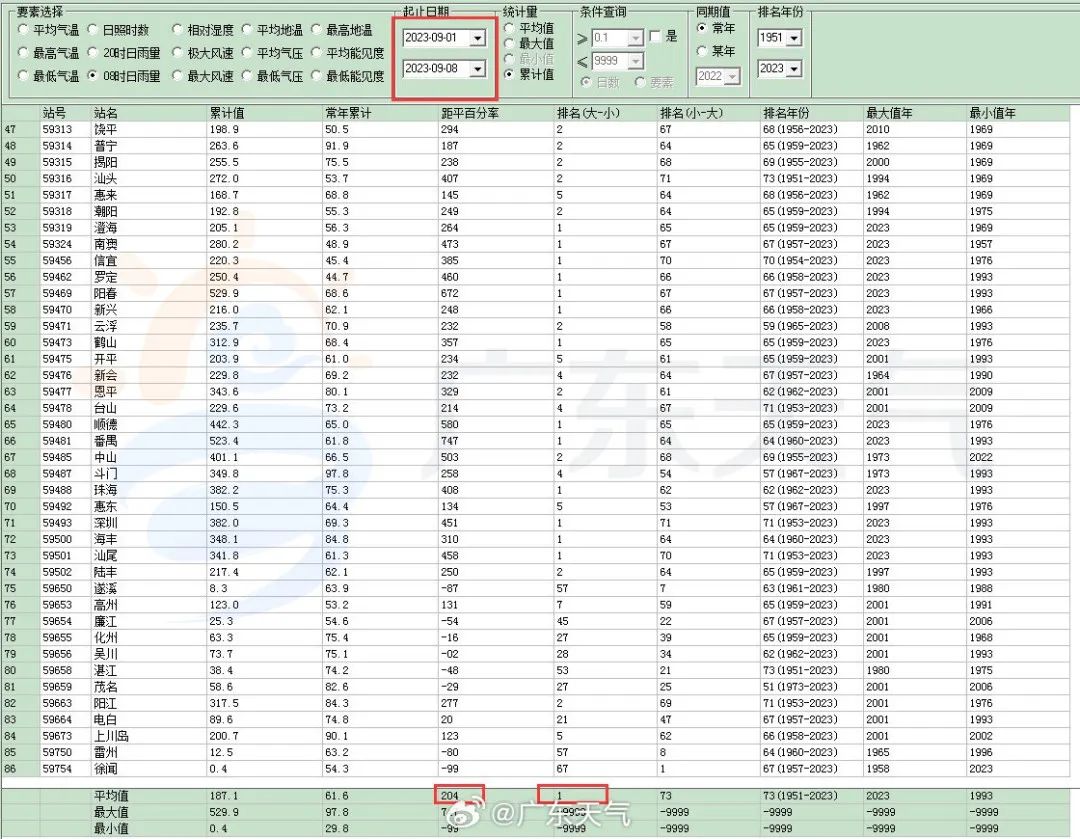Select the 最高气温 option
This screenshot has width=1080, height=839.
click(x=23, y=52)
